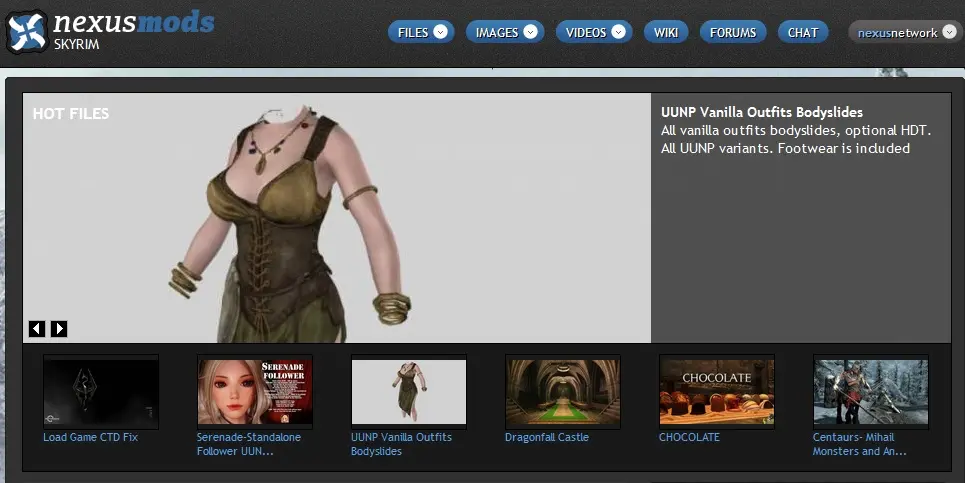Screen dimensions: 965x483
Task: Open the Serenade-Standalone Follower link
Action: tap(249, 444)
